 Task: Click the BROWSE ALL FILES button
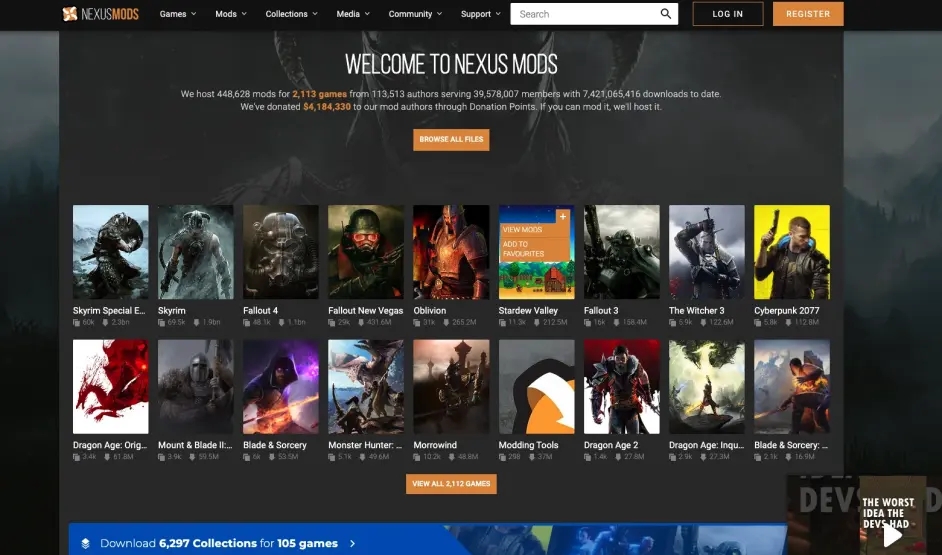tap(451, 139)
